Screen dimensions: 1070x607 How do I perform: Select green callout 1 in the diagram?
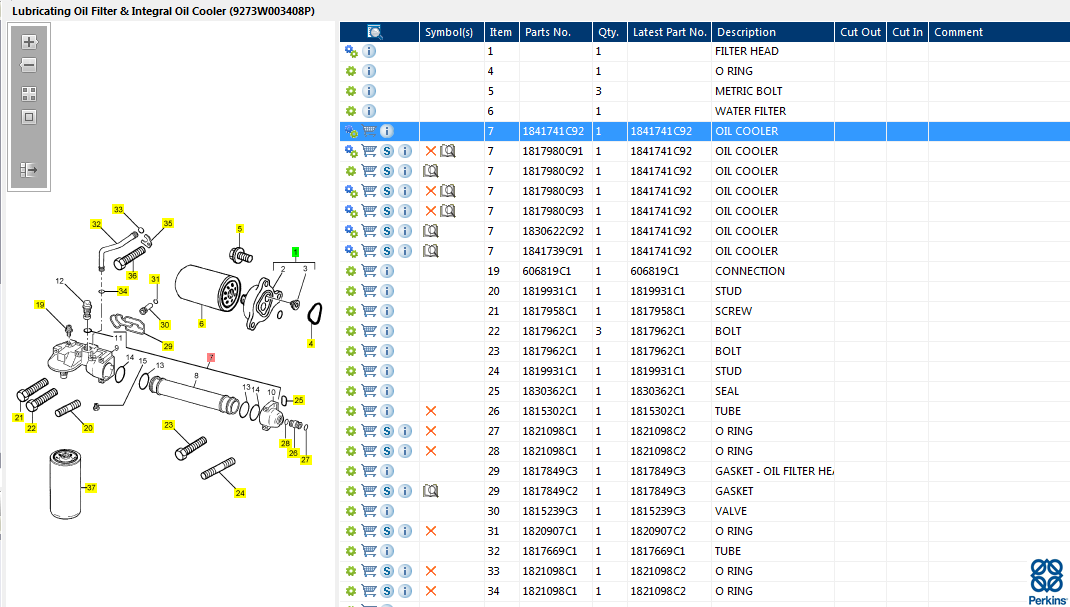295,252
